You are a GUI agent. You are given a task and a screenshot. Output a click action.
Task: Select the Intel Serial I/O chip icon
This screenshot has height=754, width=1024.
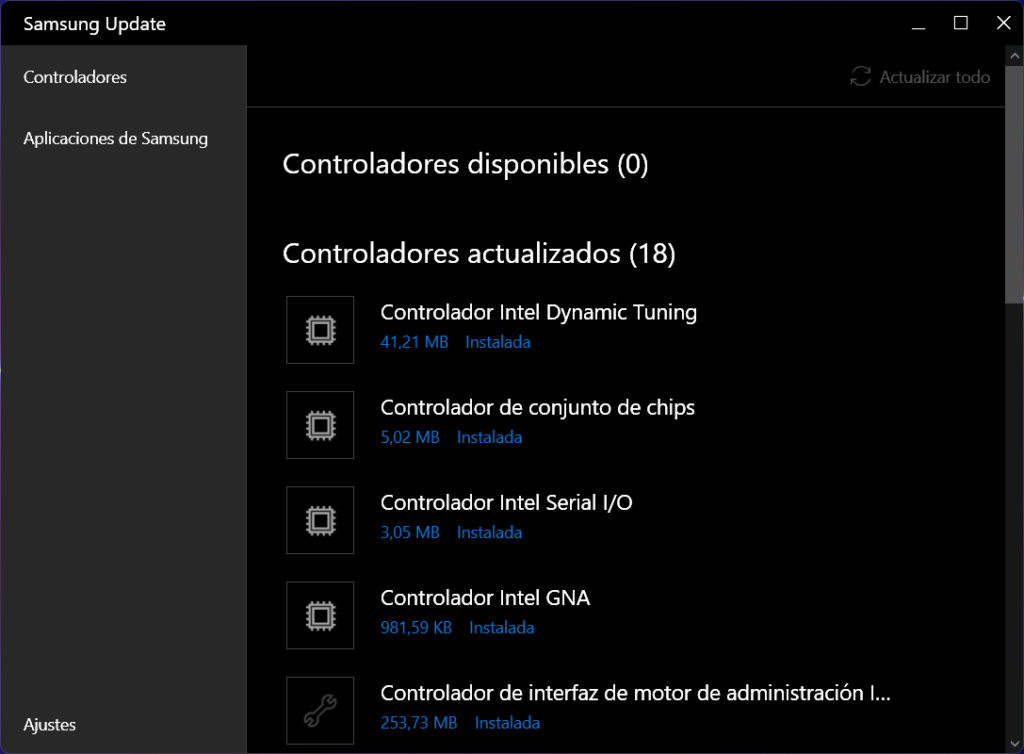tap(320, 520)
